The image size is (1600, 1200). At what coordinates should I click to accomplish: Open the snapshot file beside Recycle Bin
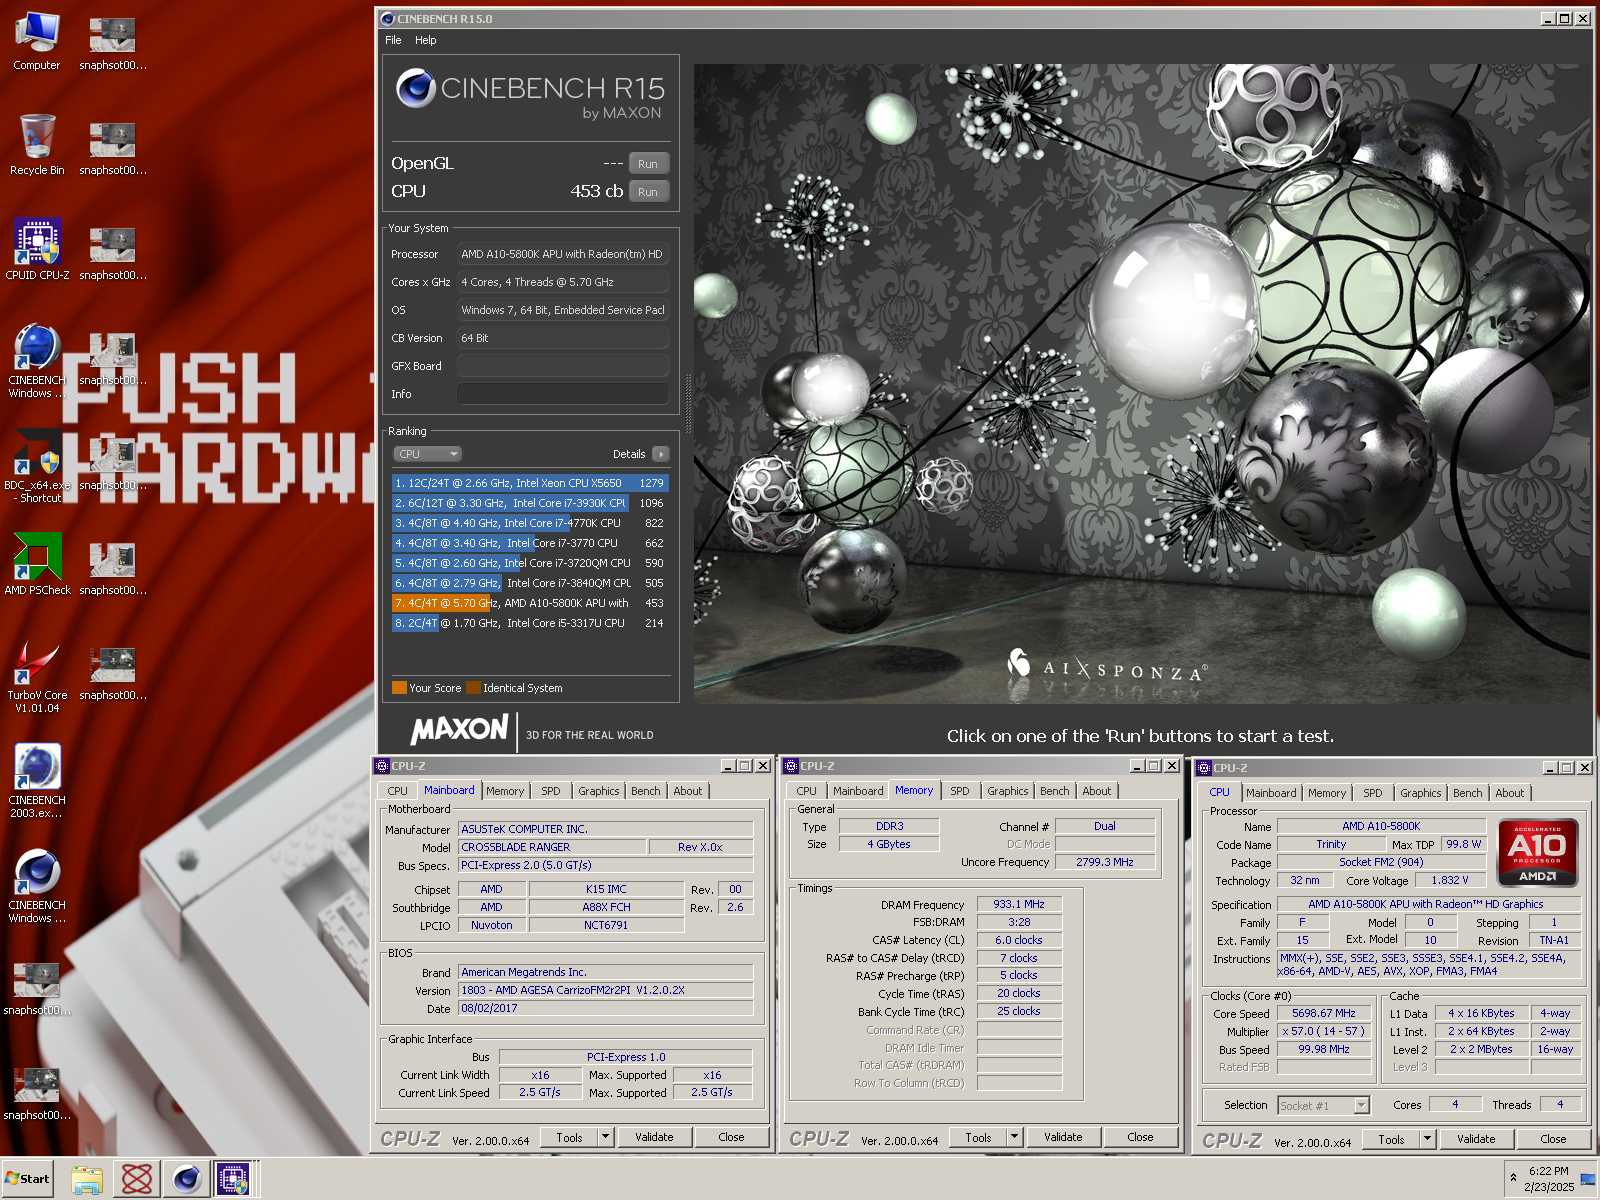[x=112, y=146]
